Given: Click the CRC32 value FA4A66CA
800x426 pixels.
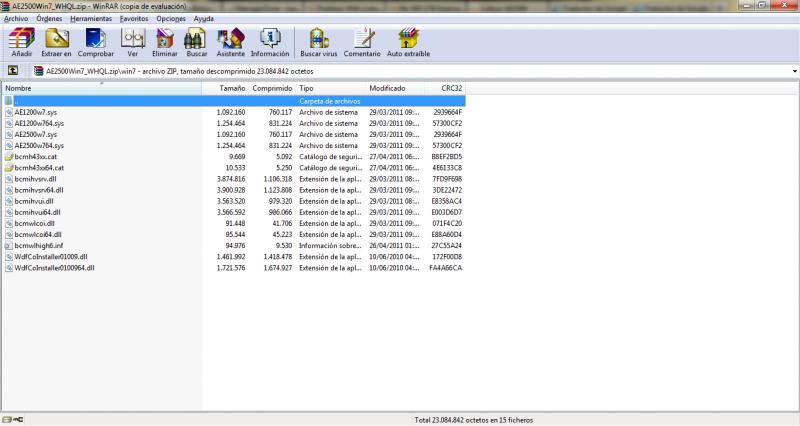Looking at the screenshot, I should click(x=445, y=268).
